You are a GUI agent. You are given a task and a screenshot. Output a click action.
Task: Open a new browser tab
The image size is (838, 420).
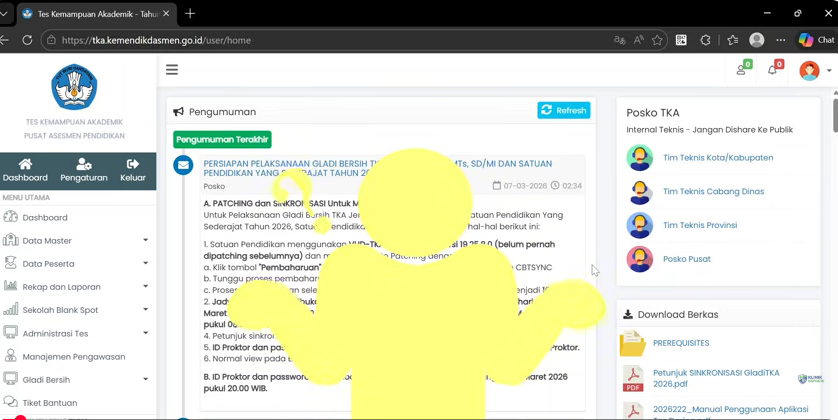tap(190, 14)
